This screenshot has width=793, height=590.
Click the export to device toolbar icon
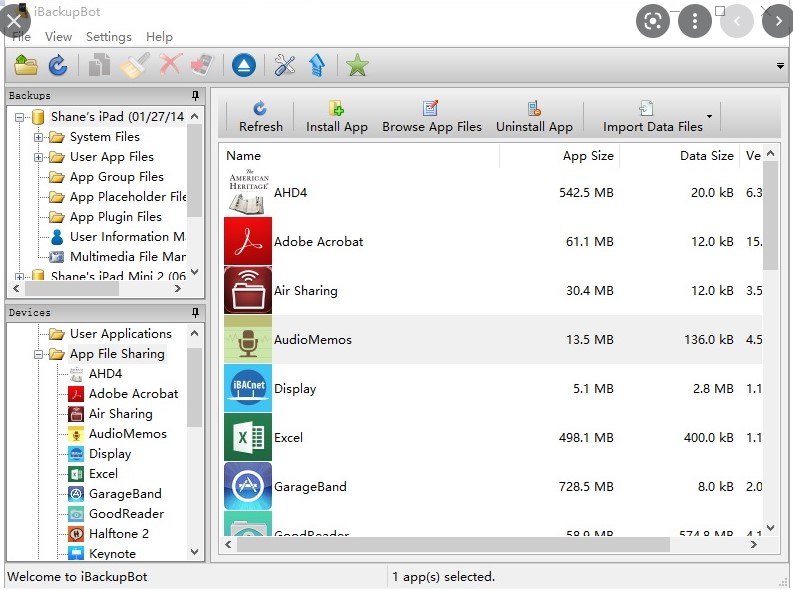pos(202,65)
